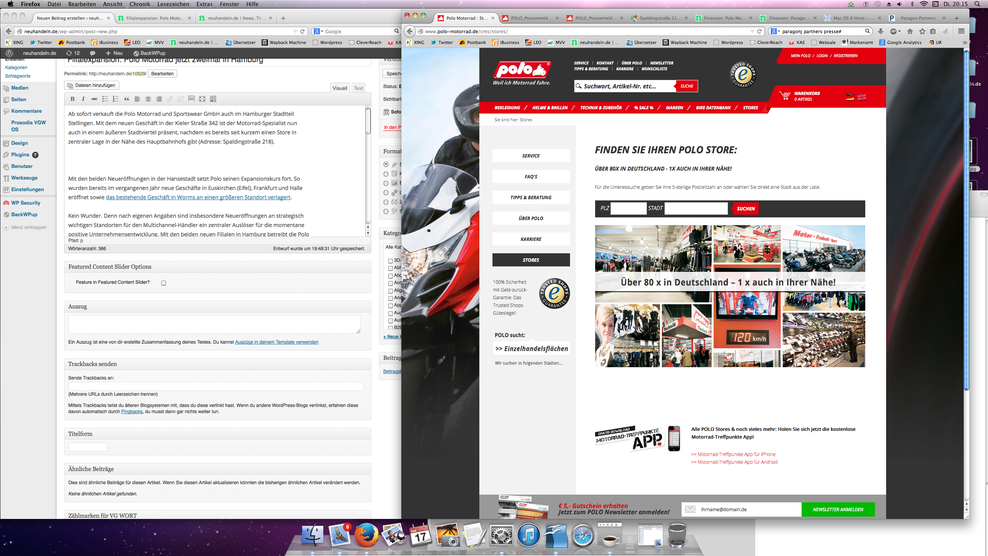Viewport: 988px width, 556px height.
Task: Center align text in editor toolbar
Action: tap(148, 99)
